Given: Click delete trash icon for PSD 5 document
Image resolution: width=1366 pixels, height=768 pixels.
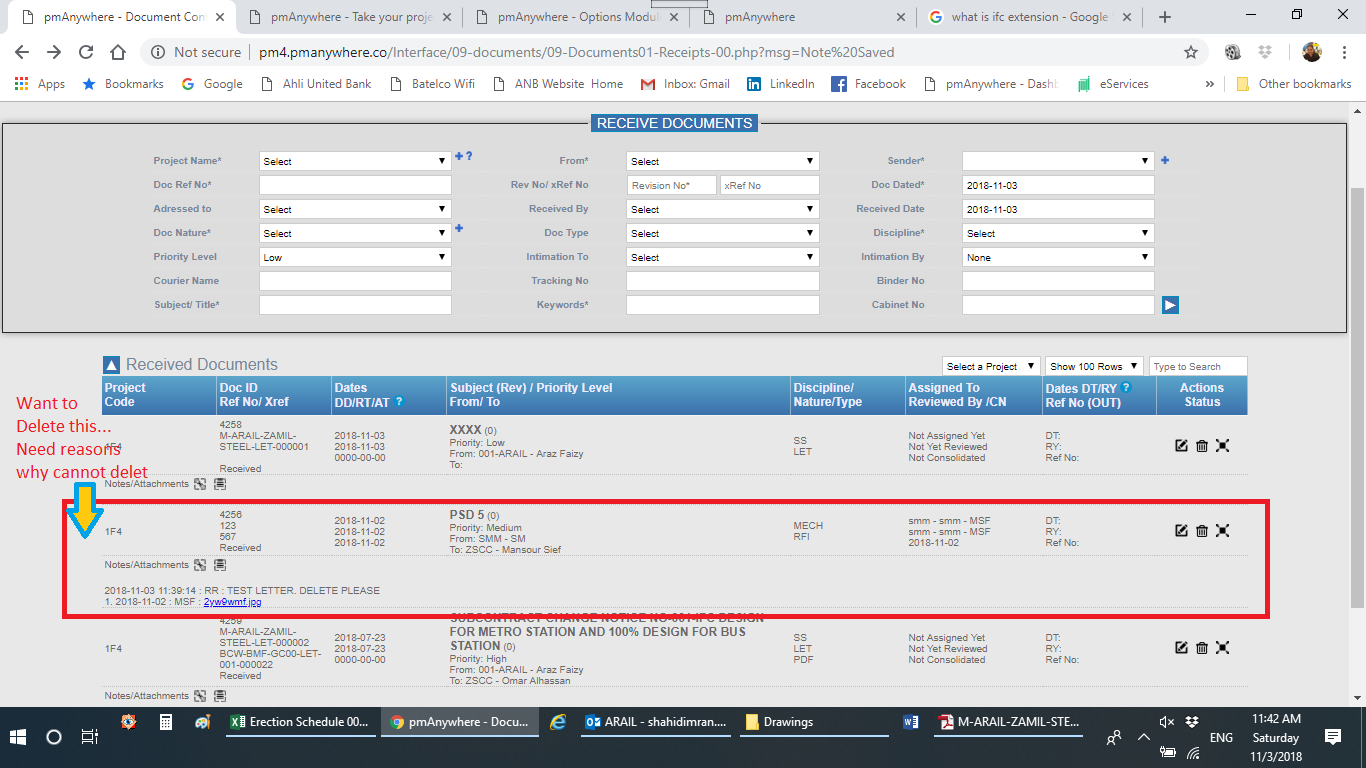Looking at the screenshot, I should [1201, 531].
